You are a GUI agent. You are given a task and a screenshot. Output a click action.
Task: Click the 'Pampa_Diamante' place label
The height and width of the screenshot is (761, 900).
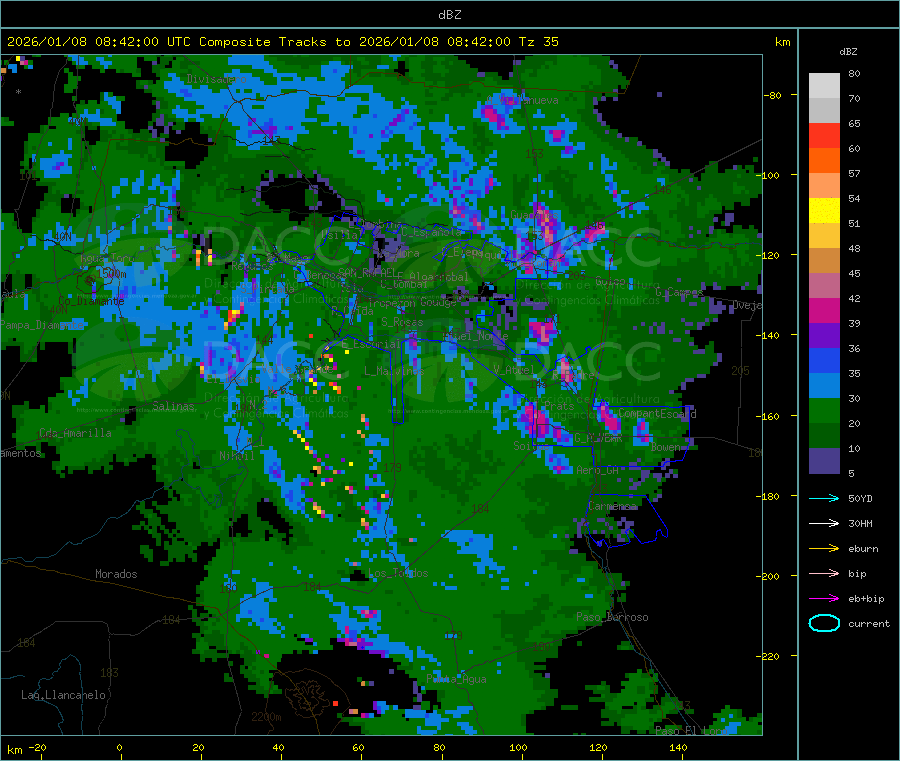42,325
